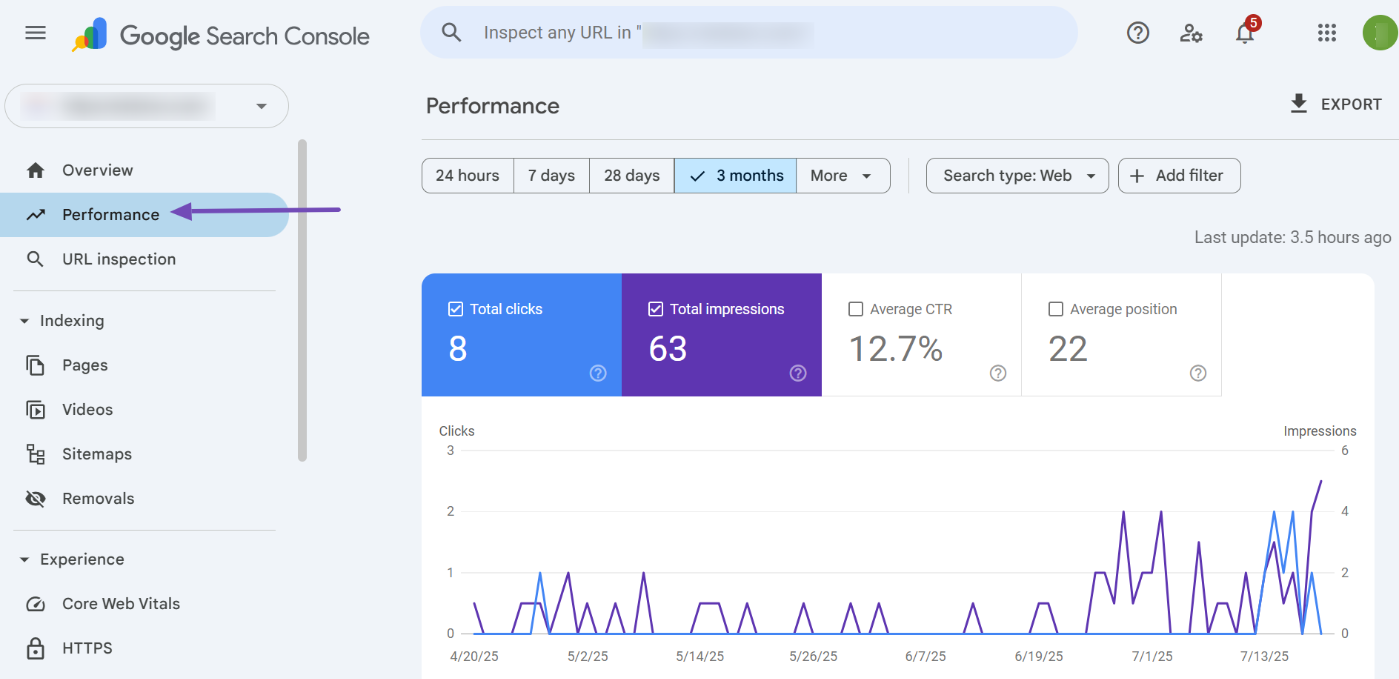Image resolution: width=1399 pixels, height=679 pixels.
Task: Click the help question mark icon
Action: pos(1137,33)
